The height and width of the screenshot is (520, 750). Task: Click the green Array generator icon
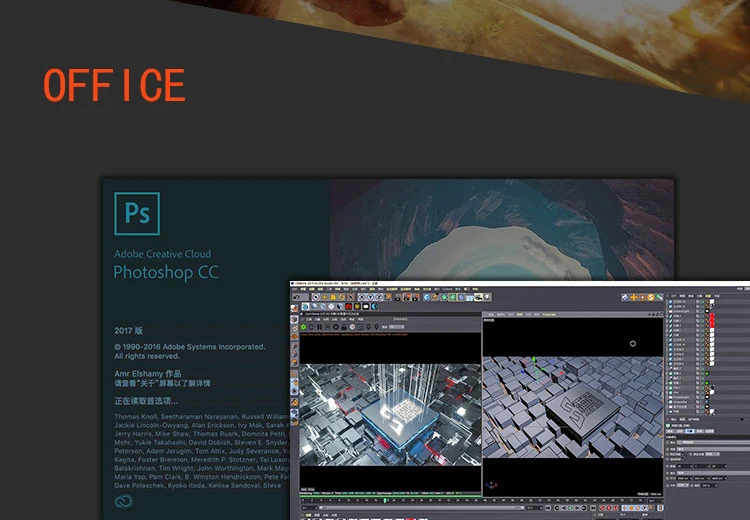click(452, 297)
